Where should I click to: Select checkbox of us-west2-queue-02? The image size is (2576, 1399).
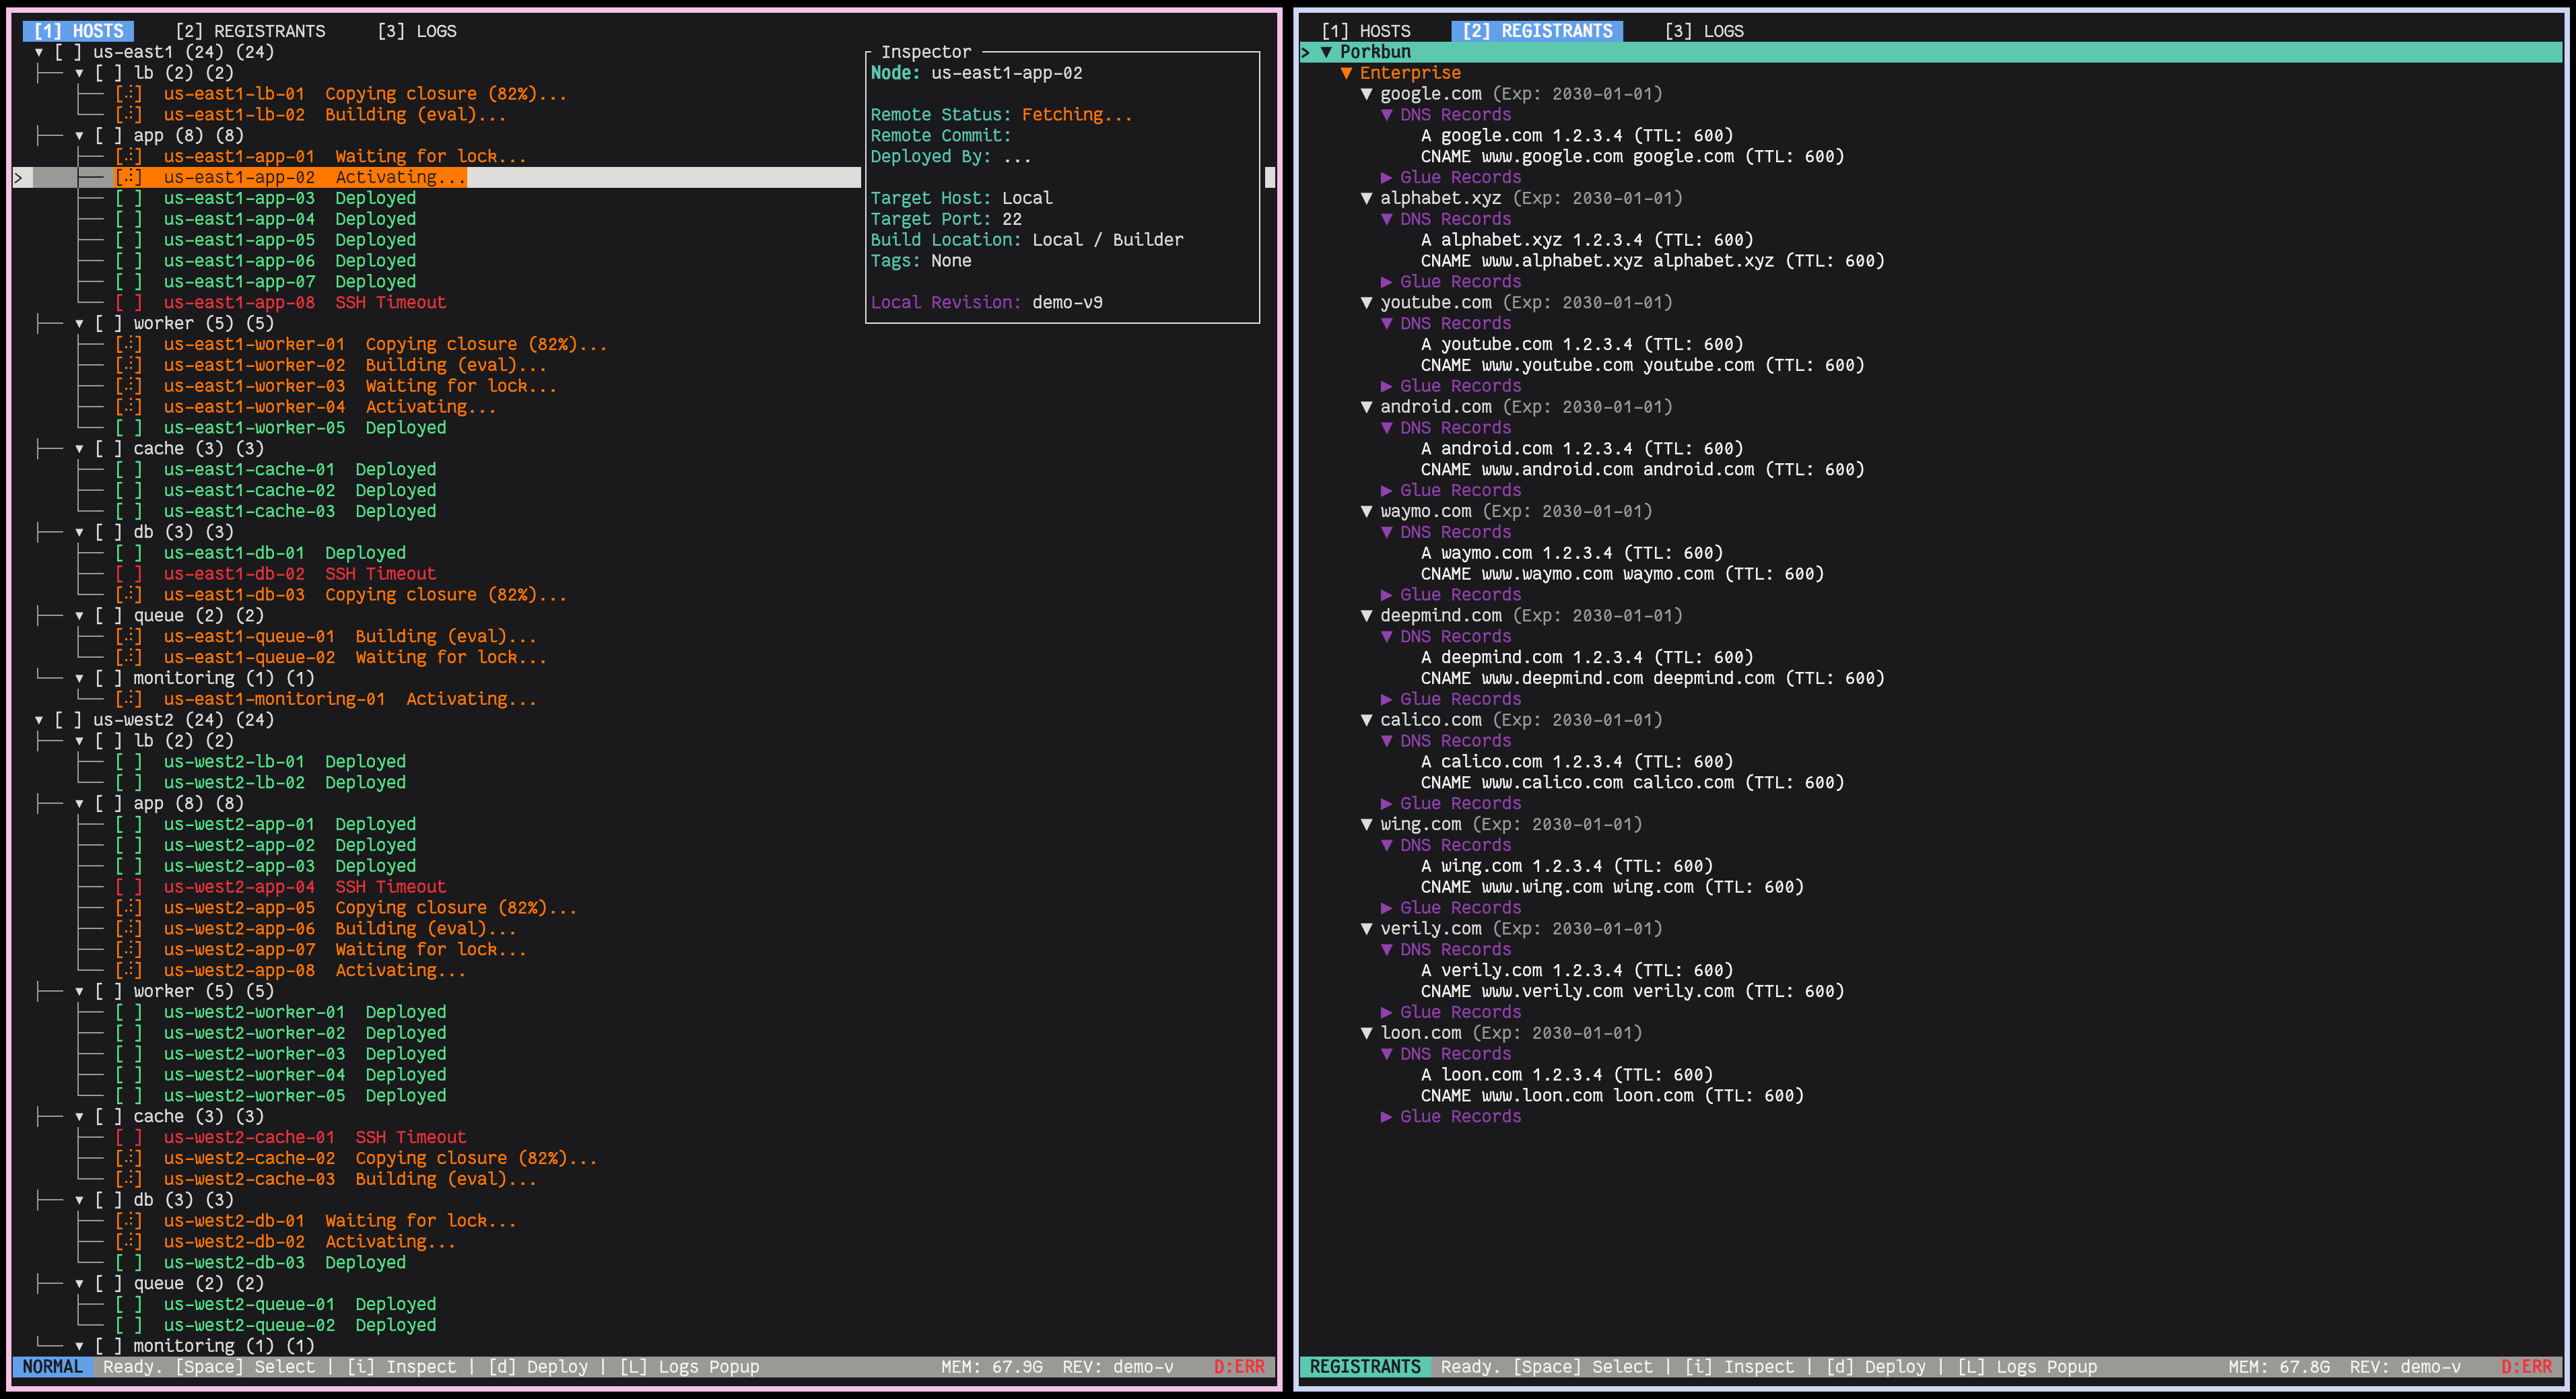[128, 1325]
